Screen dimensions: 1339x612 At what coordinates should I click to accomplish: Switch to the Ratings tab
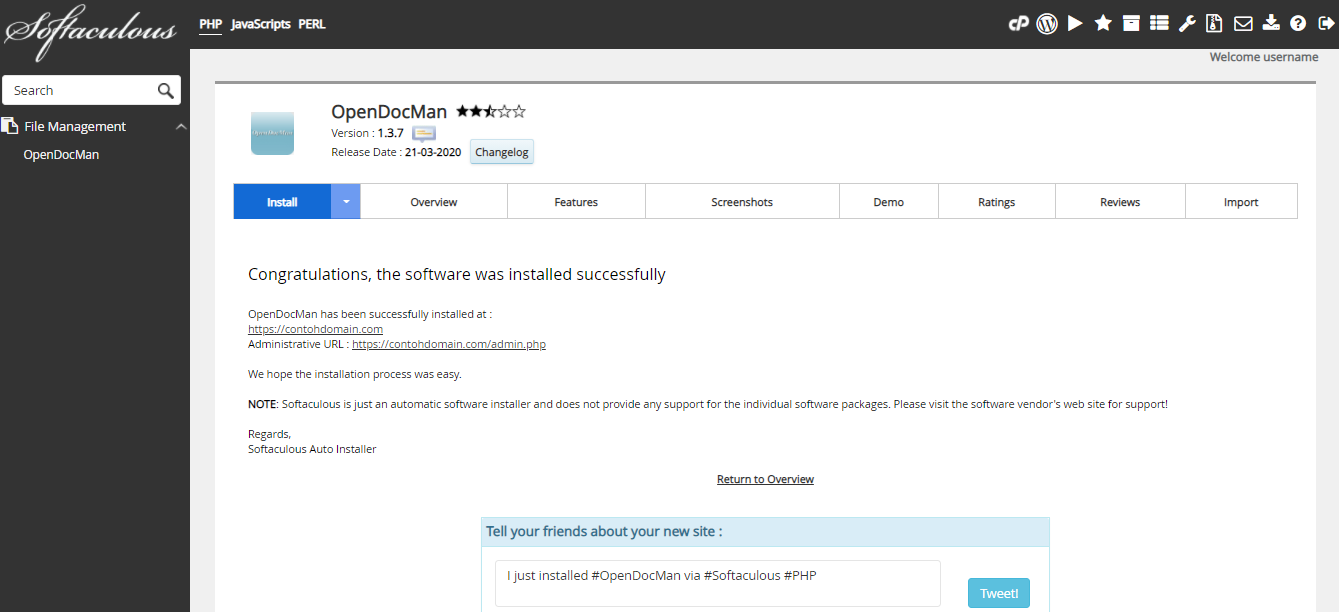click(x=996, y=201)
